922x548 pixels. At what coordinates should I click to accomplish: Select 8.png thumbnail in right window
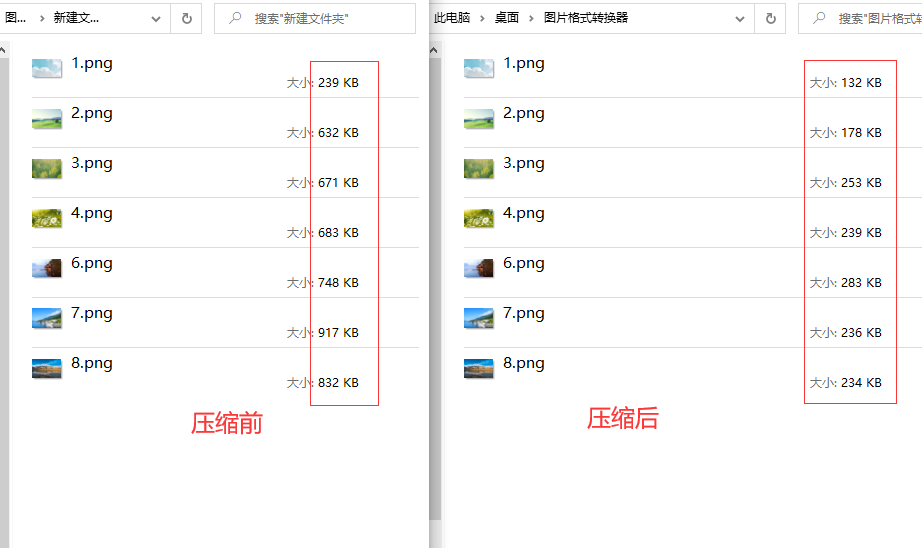coord(479,368)
